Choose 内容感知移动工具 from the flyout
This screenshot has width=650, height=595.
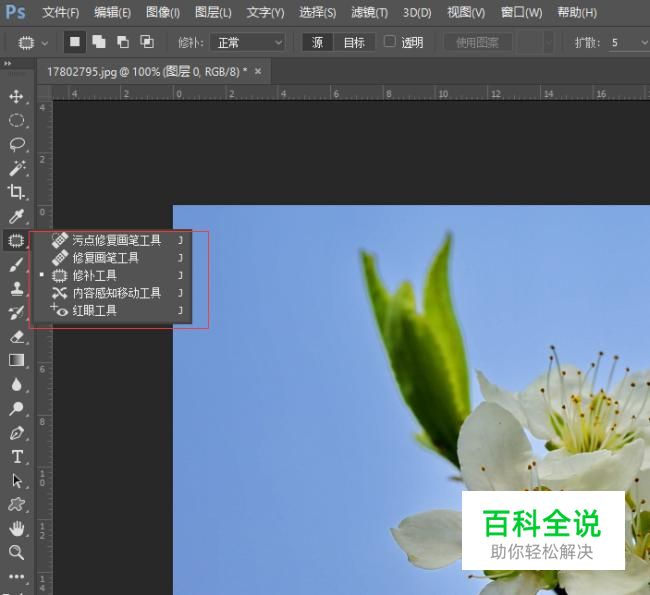(112, 293)
